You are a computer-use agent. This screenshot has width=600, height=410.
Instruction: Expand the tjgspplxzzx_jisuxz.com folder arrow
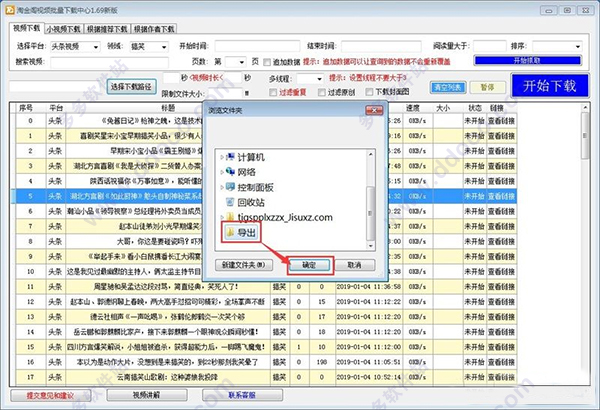pos(222,217)
